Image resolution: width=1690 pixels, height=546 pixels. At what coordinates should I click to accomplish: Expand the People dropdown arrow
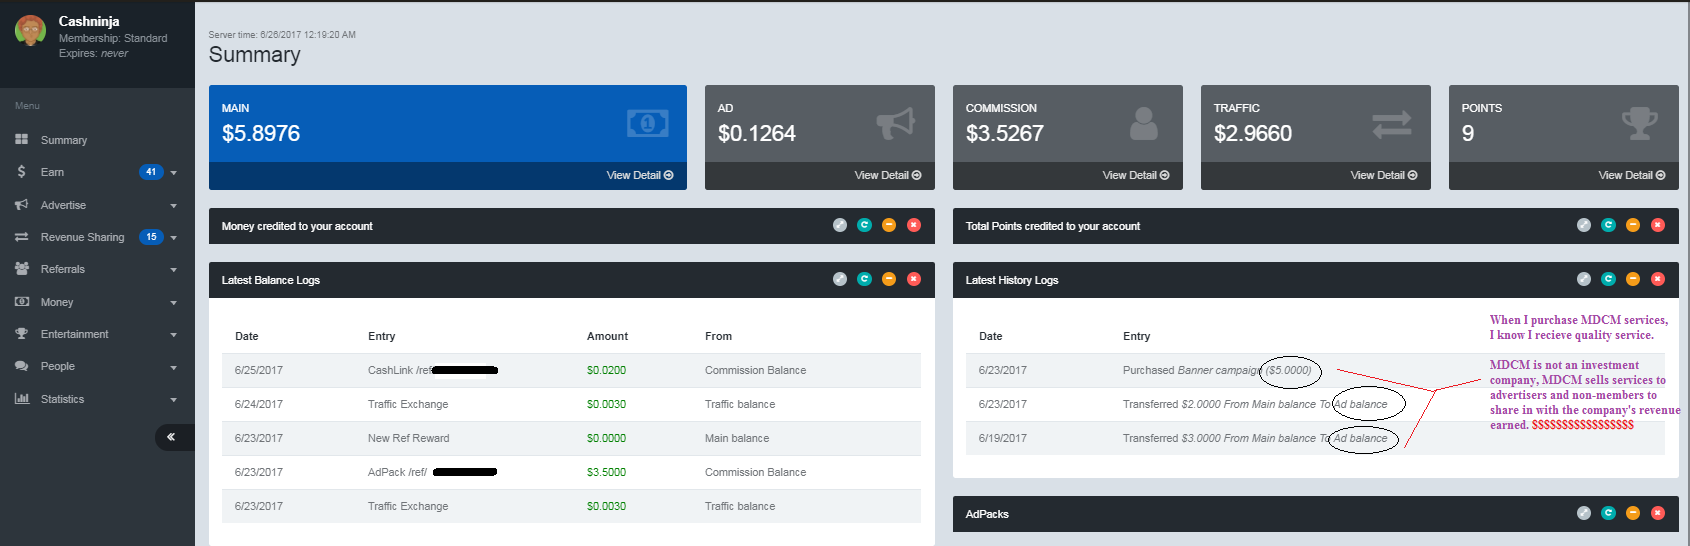(174, 368)
